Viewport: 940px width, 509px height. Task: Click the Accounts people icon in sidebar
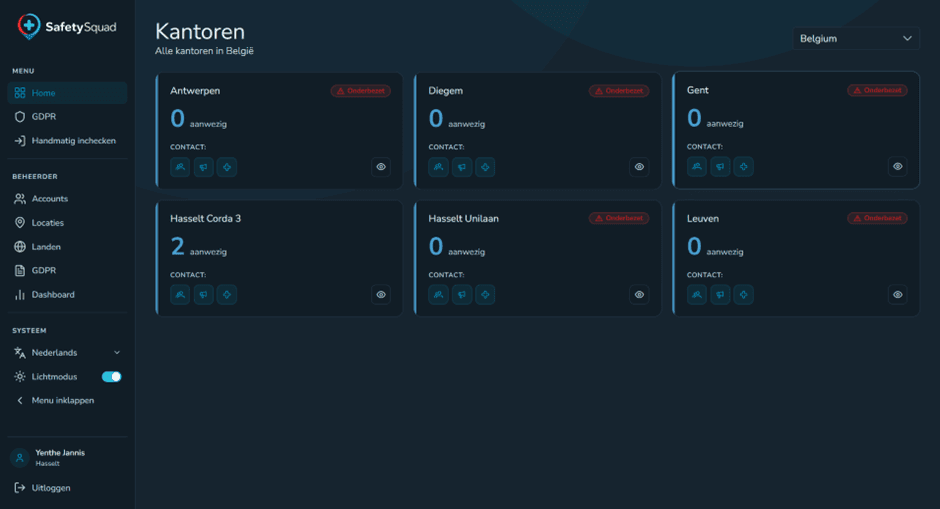tap(20, 199)
